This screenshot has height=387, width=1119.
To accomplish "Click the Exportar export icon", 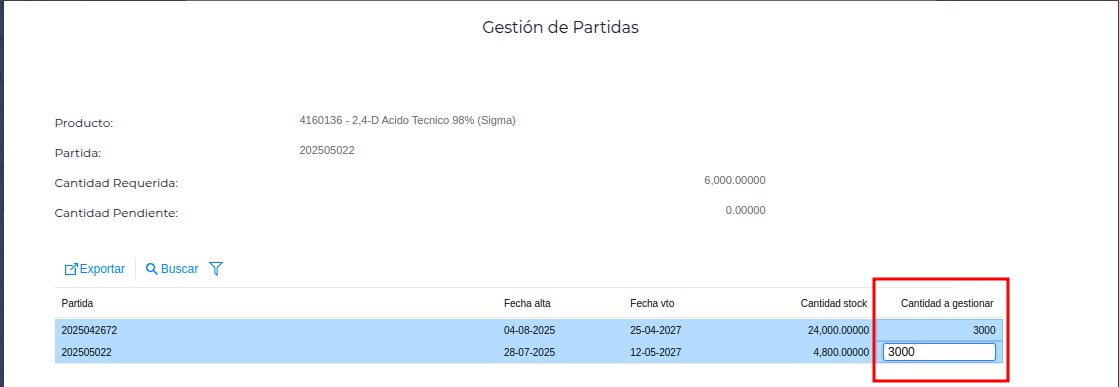I will [71, 269].
